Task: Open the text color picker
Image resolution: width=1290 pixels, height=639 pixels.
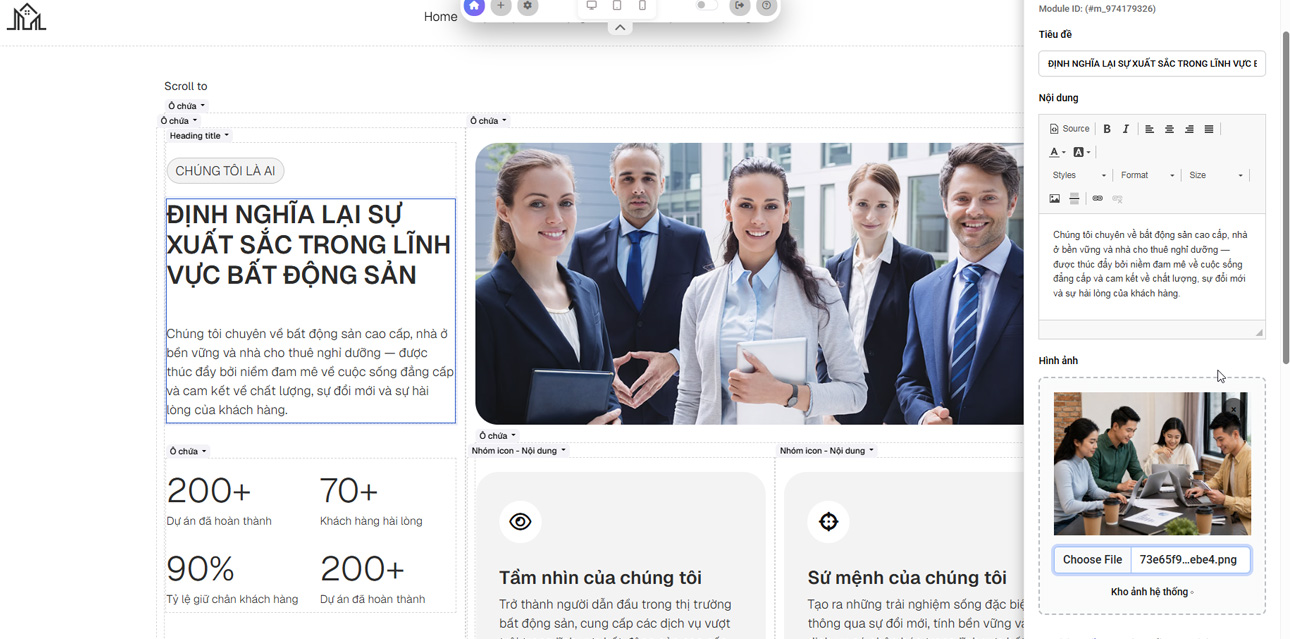Action: (1057, 152)
